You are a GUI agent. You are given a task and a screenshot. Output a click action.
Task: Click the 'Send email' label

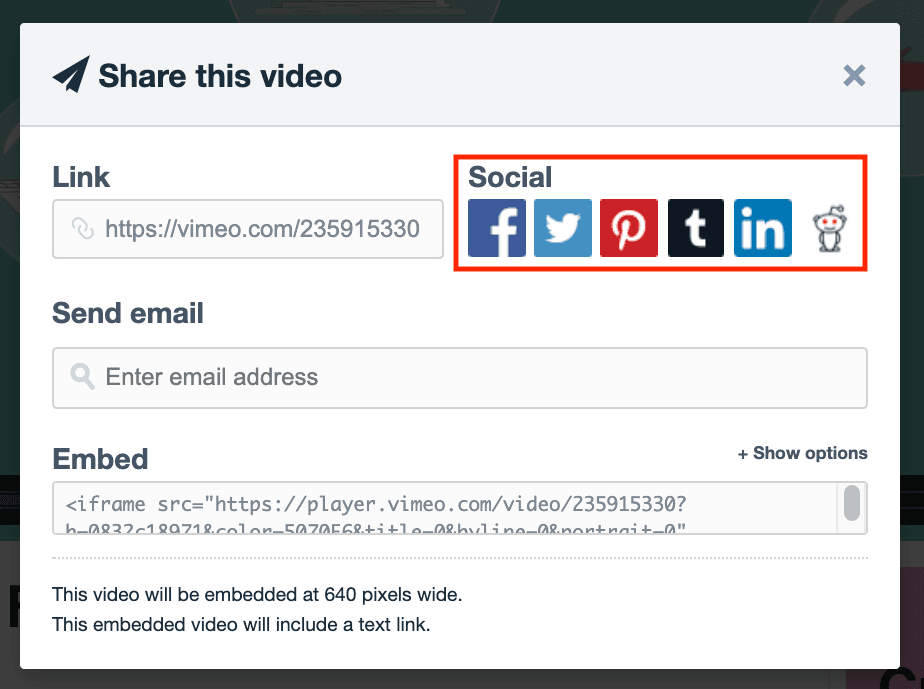(x=128, y=313)
